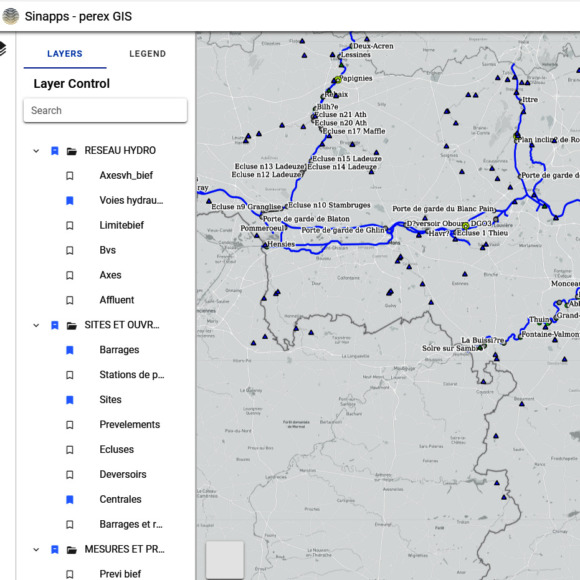This screenshot has width=580, height=580.
Task: Toggle the MESURES ET PR... group bookmark icon
Action: pos(55,550)
